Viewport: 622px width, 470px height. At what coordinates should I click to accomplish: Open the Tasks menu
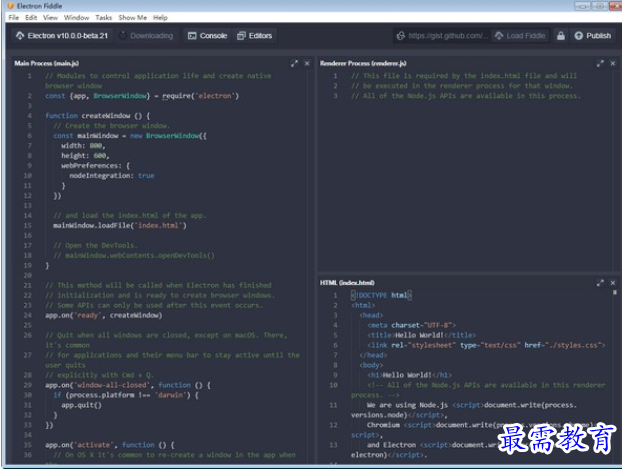[104, 17]
